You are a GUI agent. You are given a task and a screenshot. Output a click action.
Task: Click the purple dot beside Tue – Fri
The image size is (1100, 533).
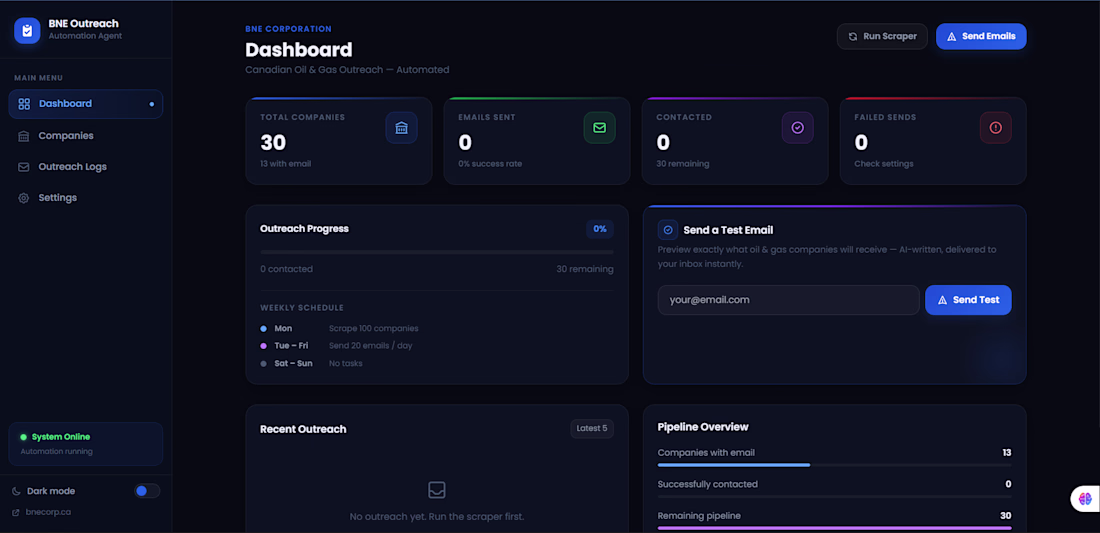263,346
